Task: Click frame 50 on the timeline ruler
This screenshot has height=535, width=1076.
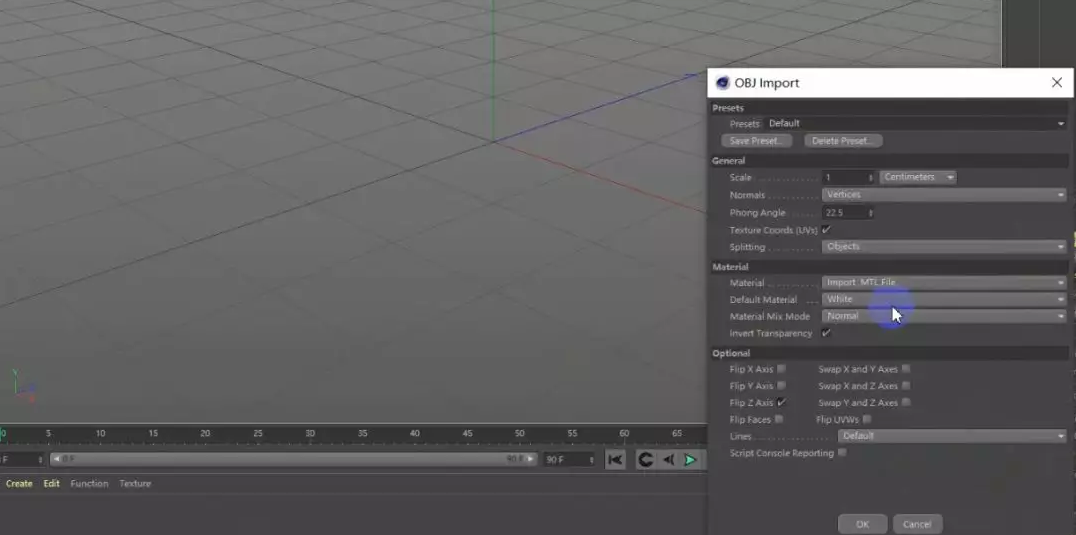Action: coord(519,433)
